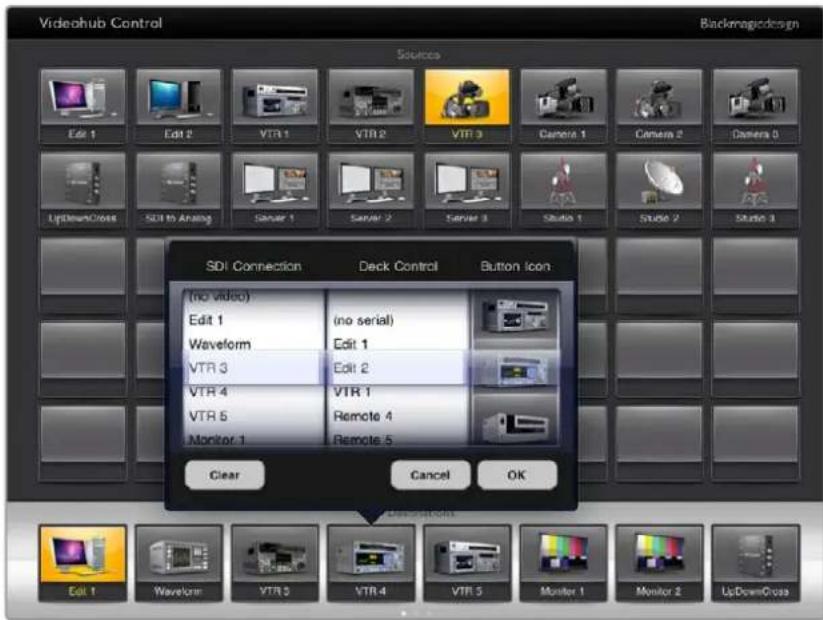
Task: Click the Cancel button
Action: (x=430, y=475)
